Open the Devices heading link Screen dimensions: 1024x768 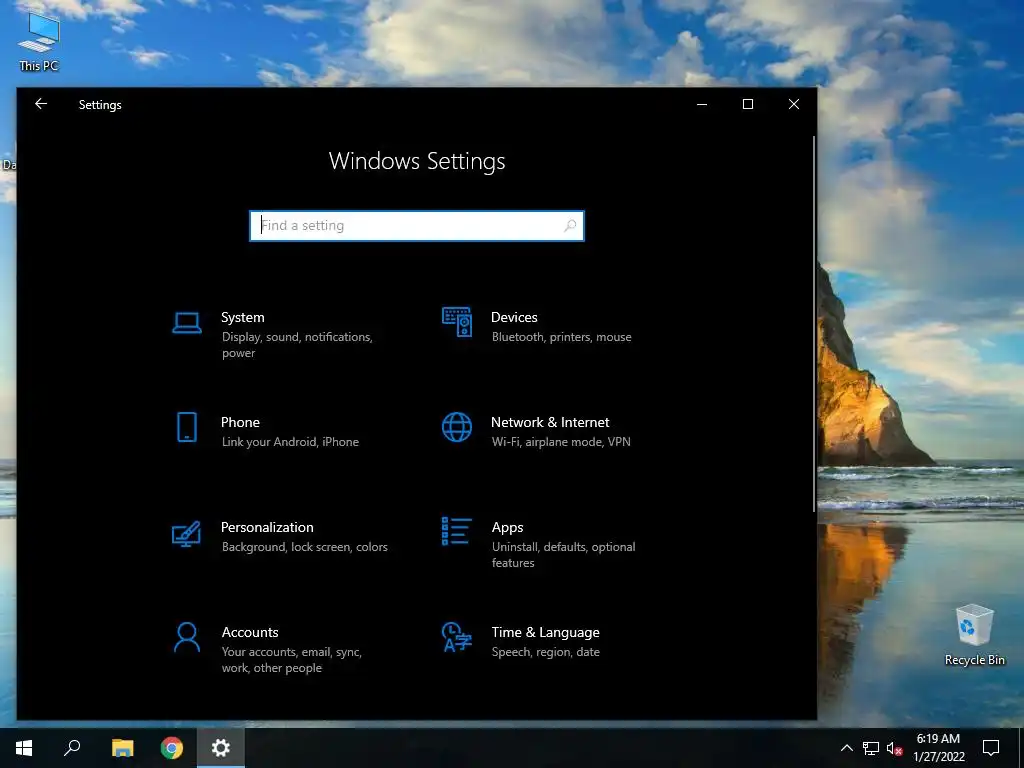pos(514,317)
